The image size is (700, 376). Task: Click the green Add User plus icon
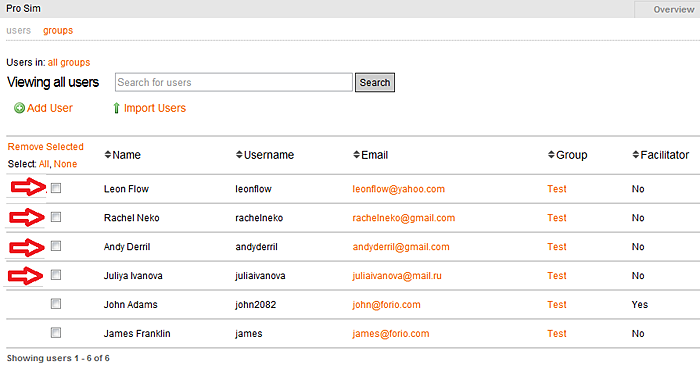tap(19, 108)
